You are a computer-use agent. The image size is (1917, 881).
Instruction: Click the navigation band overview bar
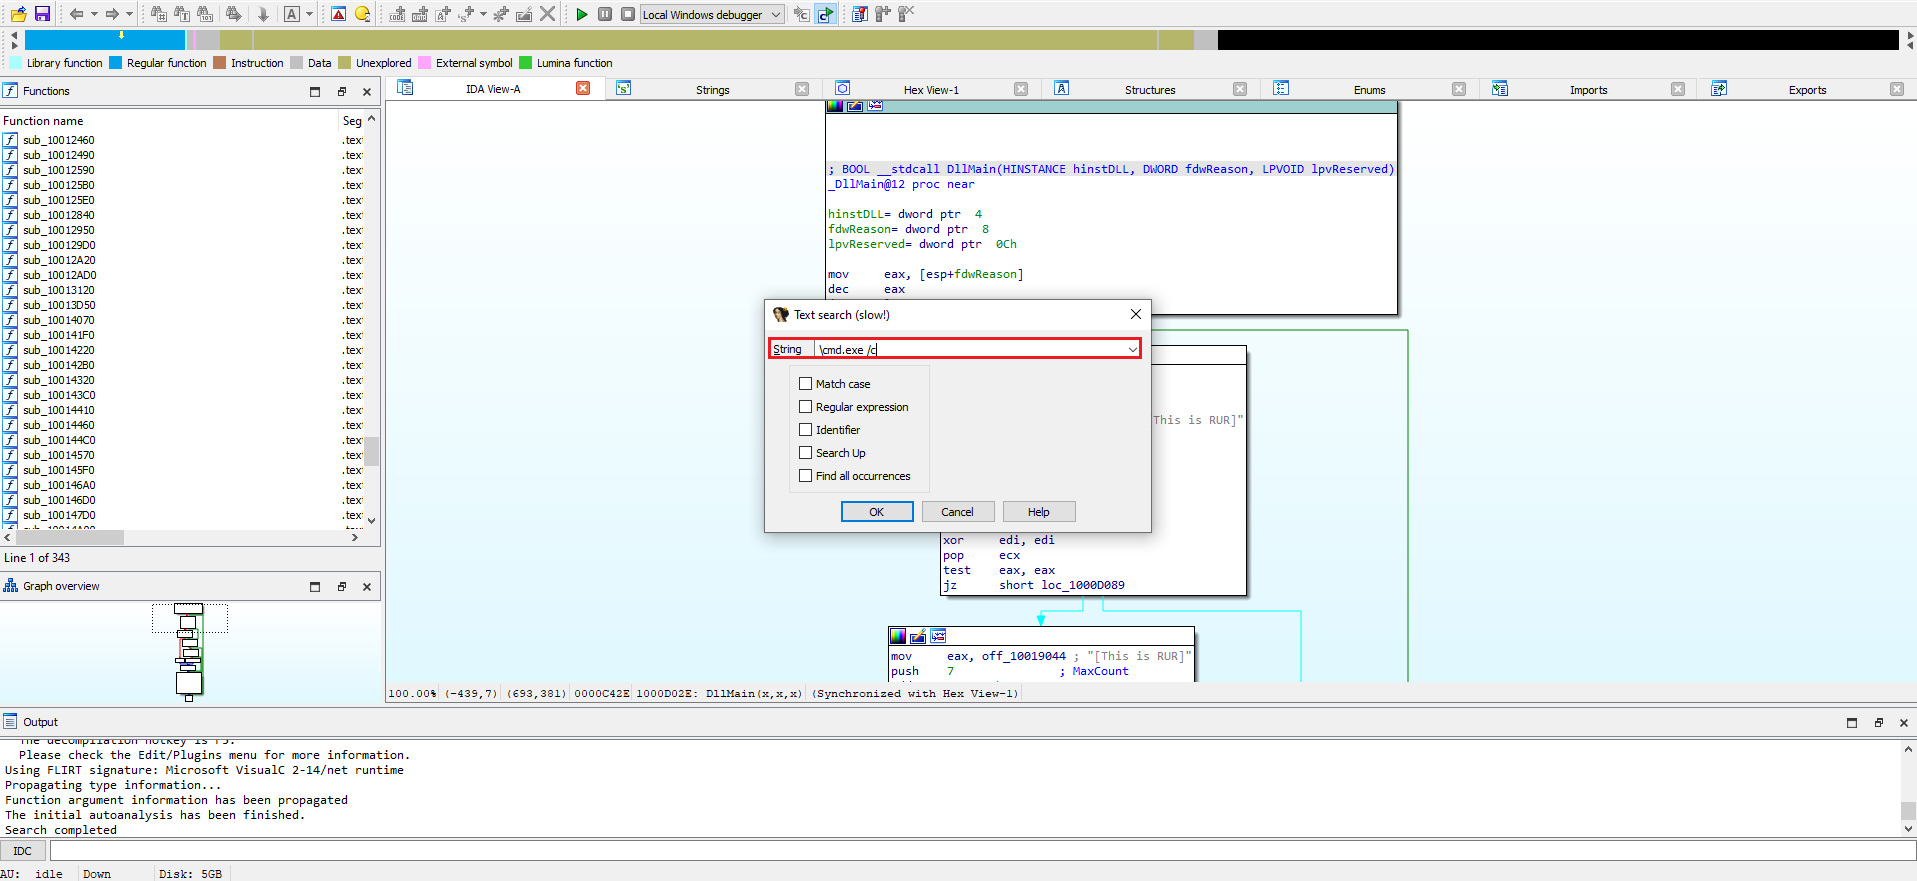961,40
